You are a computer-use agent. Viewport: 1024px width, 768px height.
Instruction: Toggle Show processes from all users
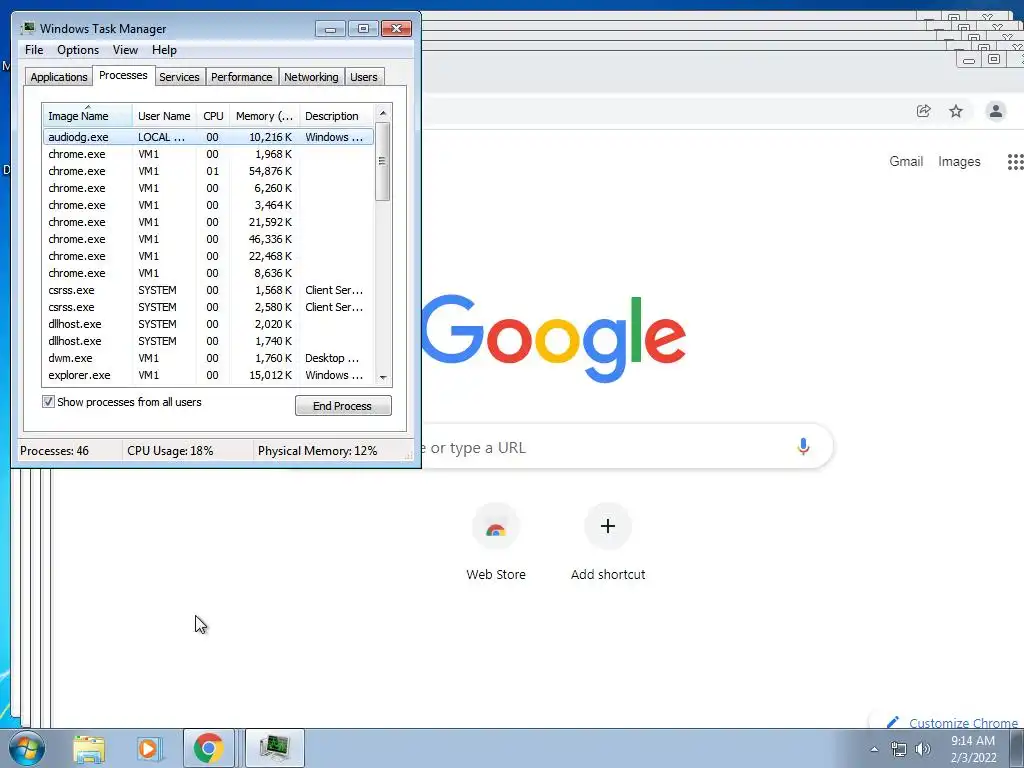[x=48, y=402]
